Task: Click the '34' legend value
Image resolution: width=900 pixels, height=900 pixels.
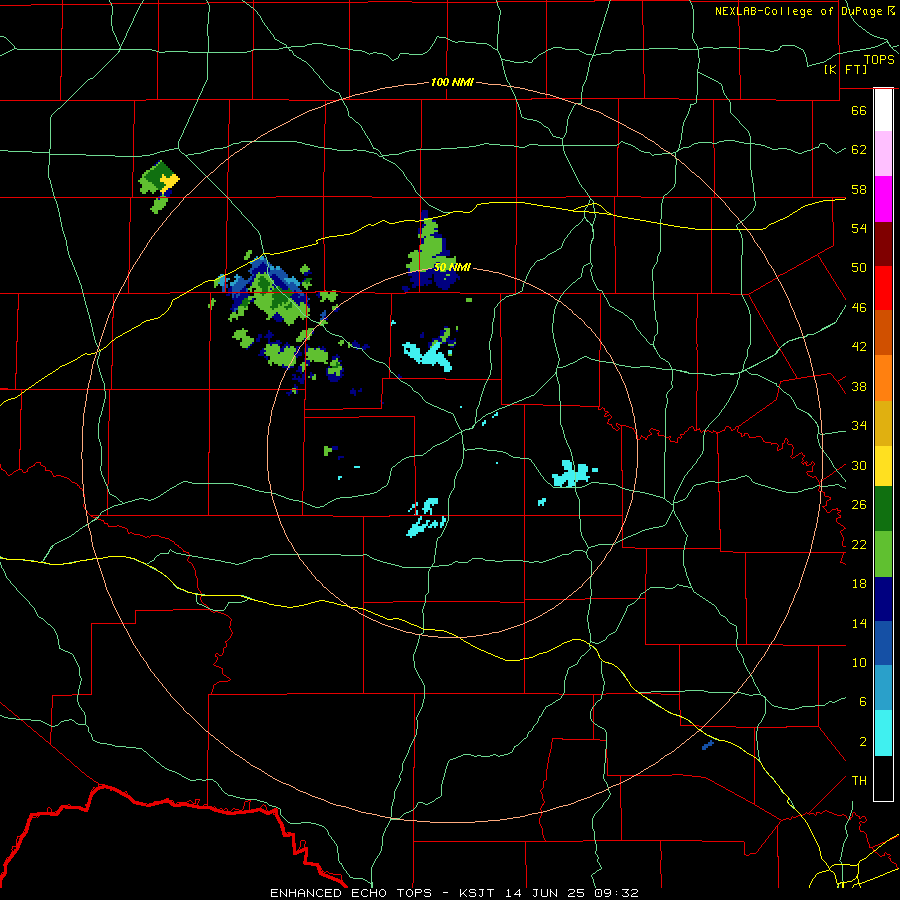Action: click(859, 426)
